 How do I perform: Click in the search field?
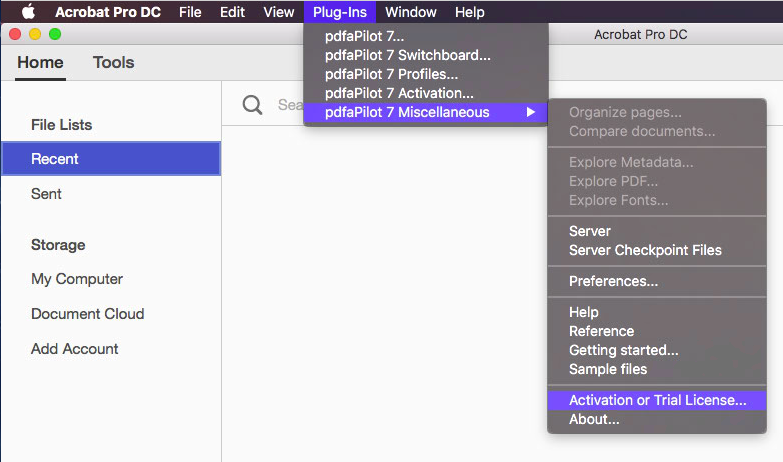(x=290, y=105)
